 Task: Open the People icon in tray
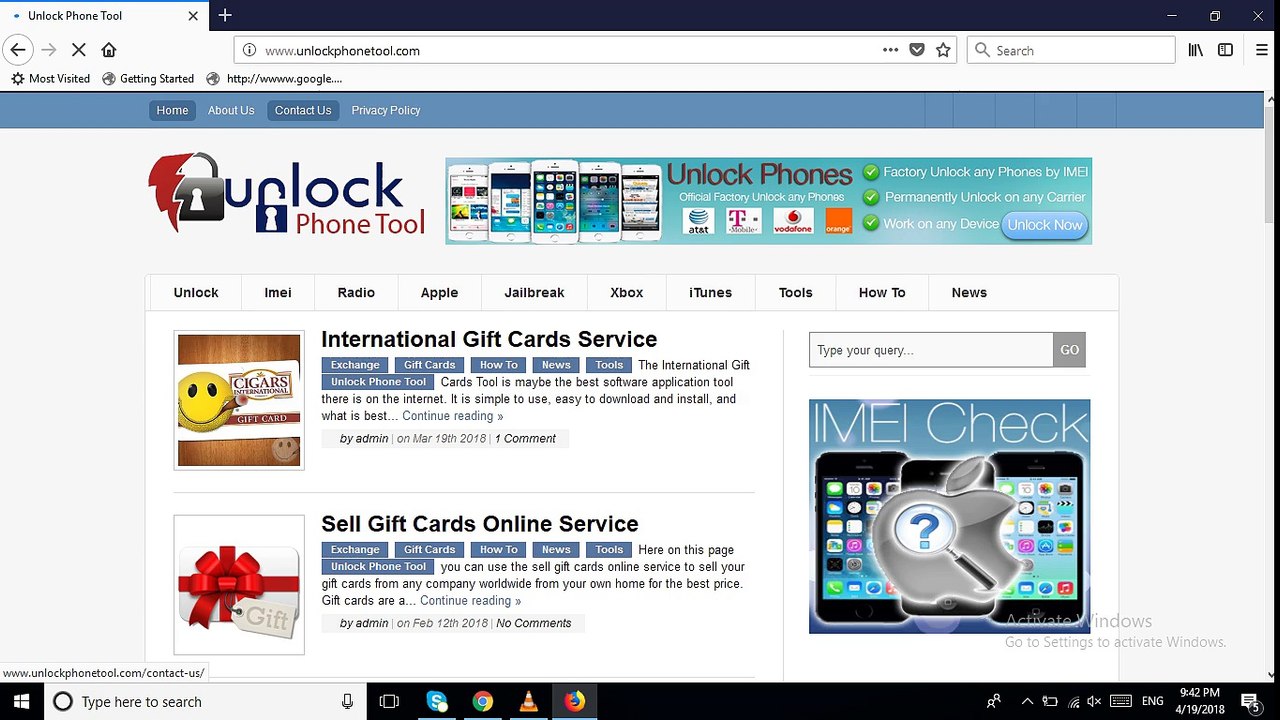(x=993, y=702)
